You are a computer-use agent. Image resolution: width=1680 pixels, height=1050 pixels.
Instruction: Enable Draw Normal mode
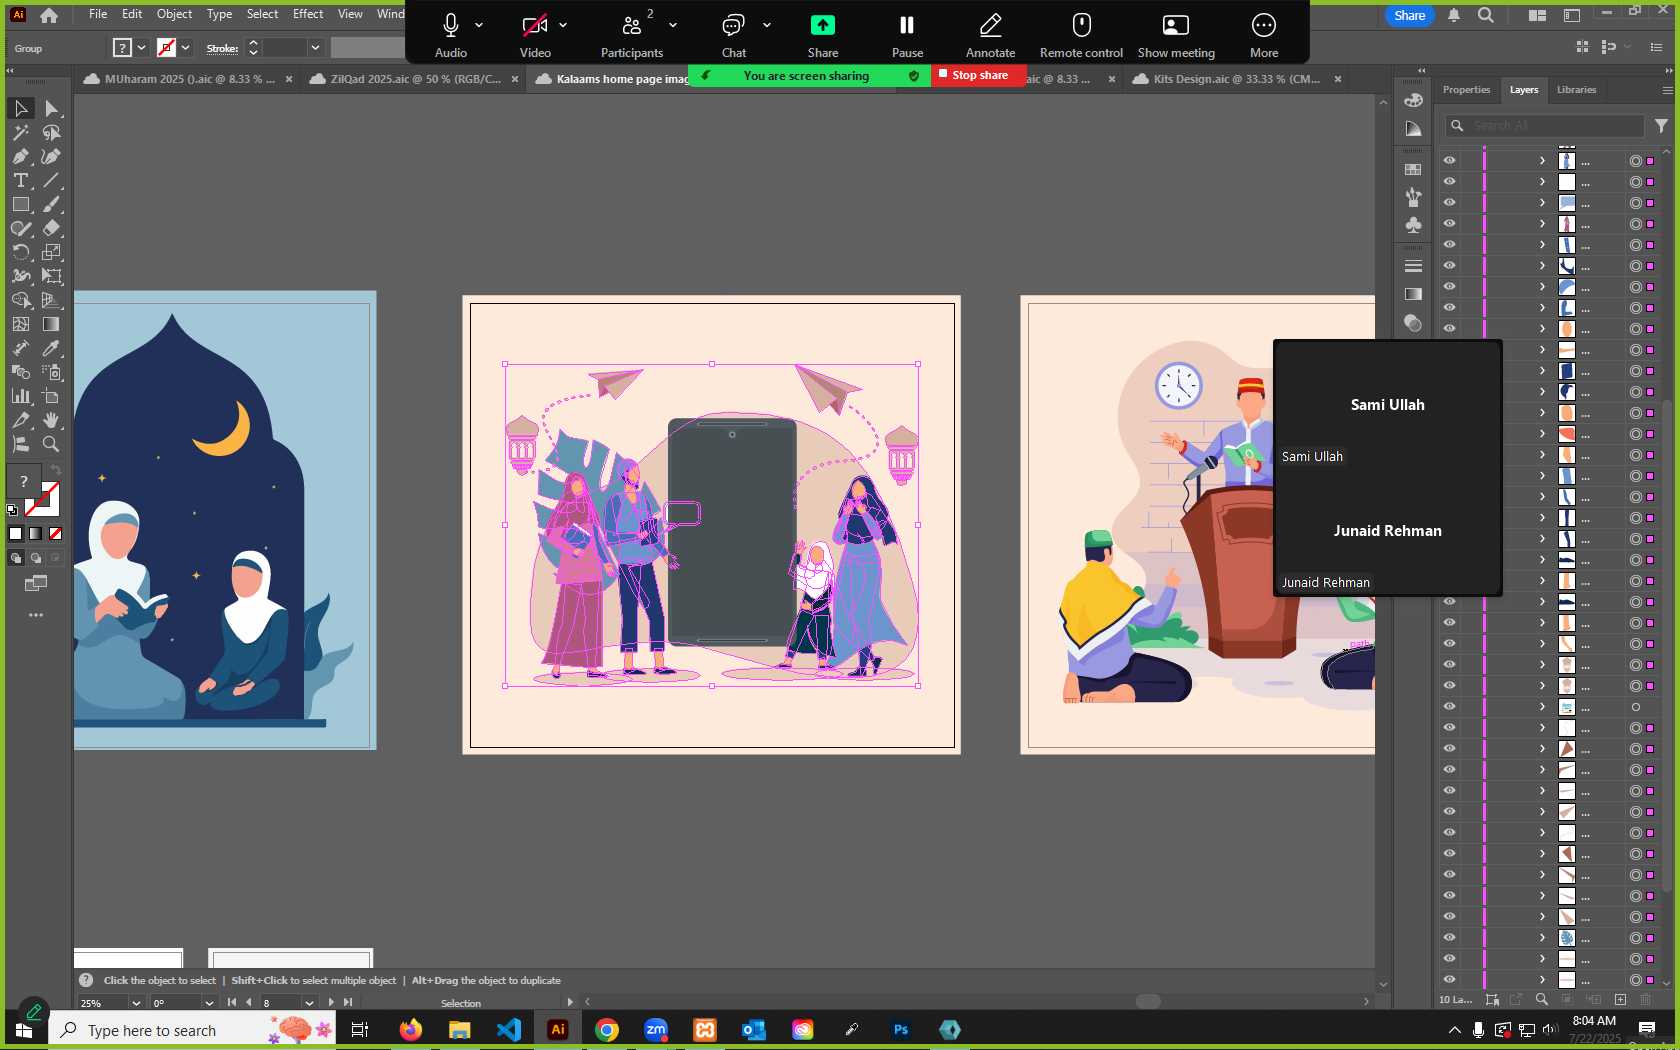click(16, 558)
